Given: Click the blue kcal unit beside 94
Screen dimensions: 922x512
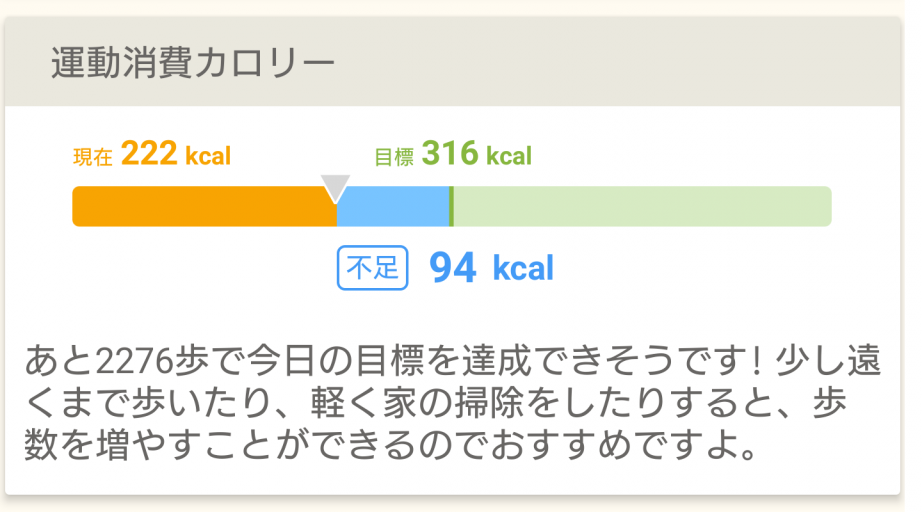Looking at the screenshot, I should [x=522, y=269].
